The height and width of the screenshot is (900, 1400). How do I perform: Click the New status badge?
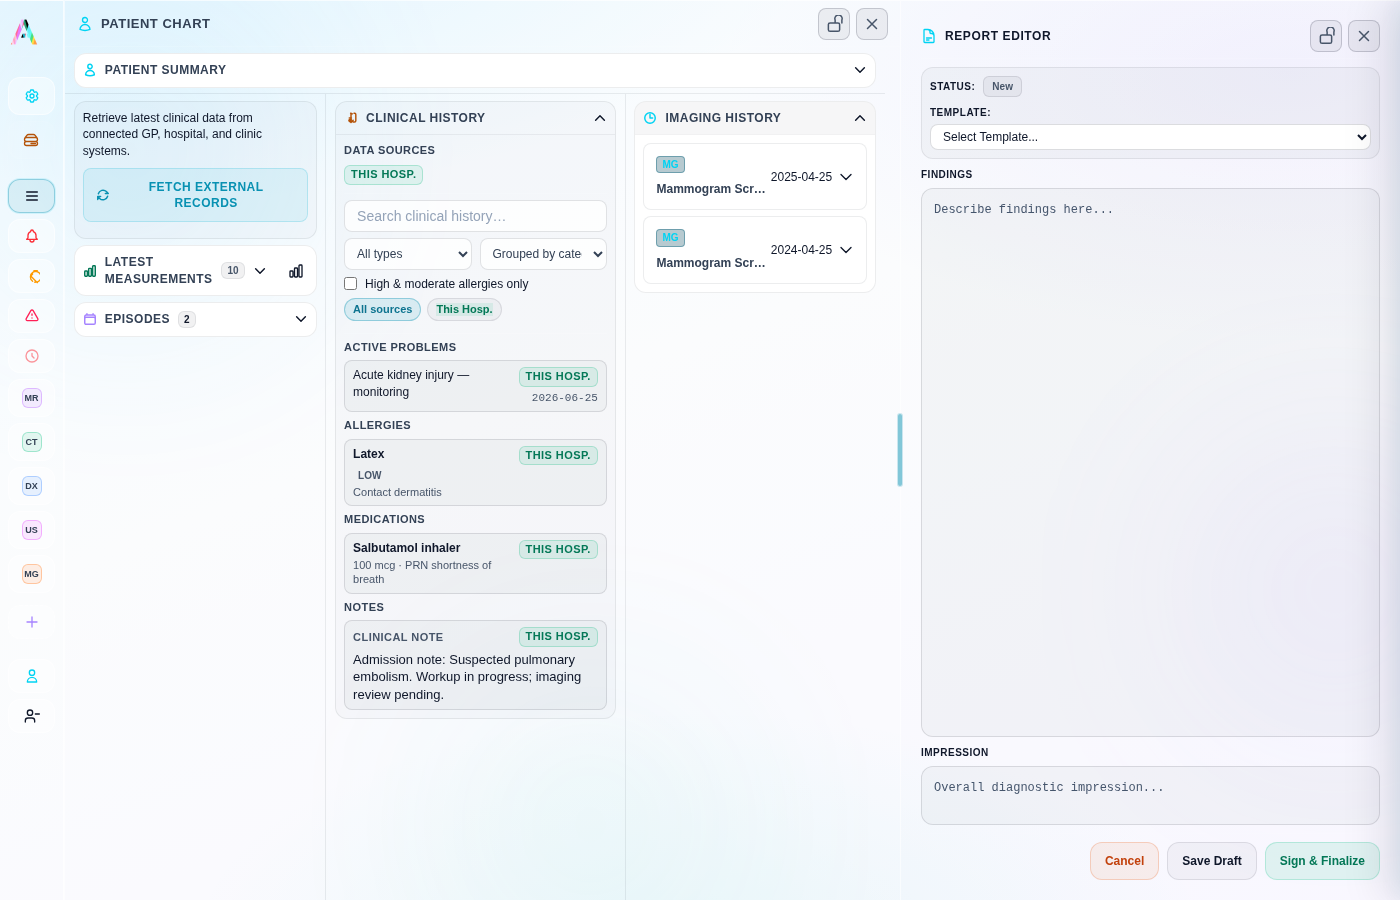[1002, 87]
